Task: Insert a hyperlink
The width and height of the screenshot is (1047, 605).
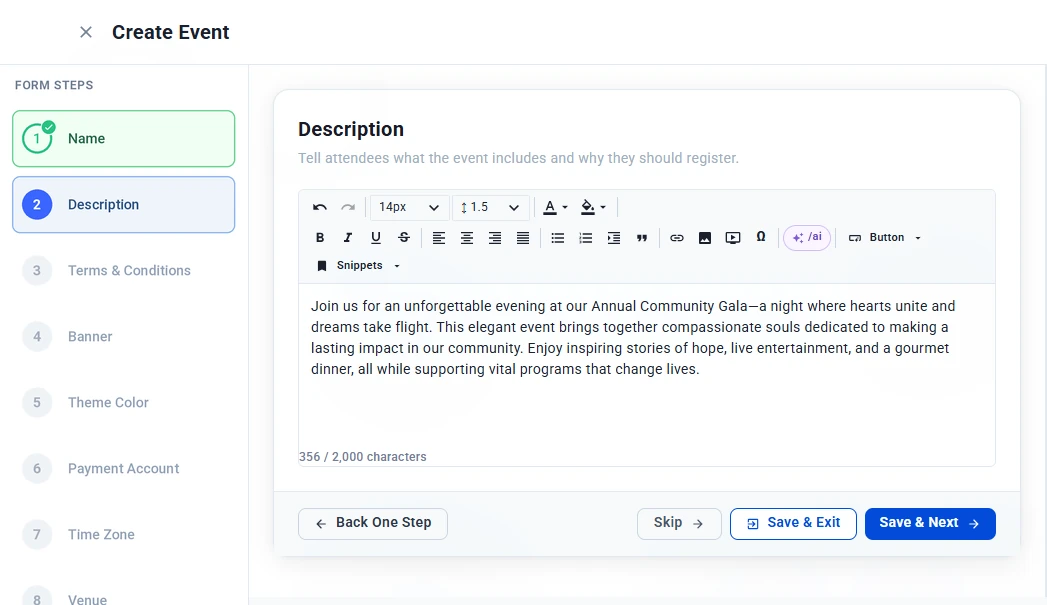Action: click(676, 238)
